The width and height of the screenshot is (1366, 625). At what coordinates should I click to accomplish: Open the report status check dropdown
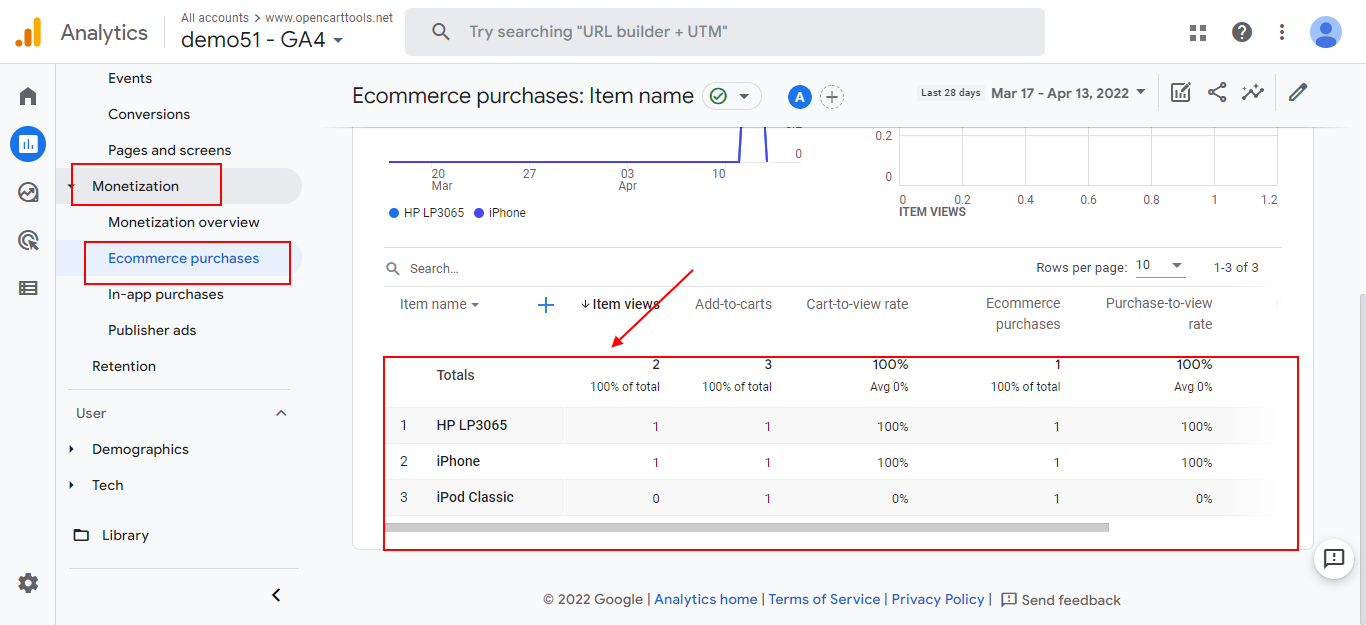(x=732, y=96)
